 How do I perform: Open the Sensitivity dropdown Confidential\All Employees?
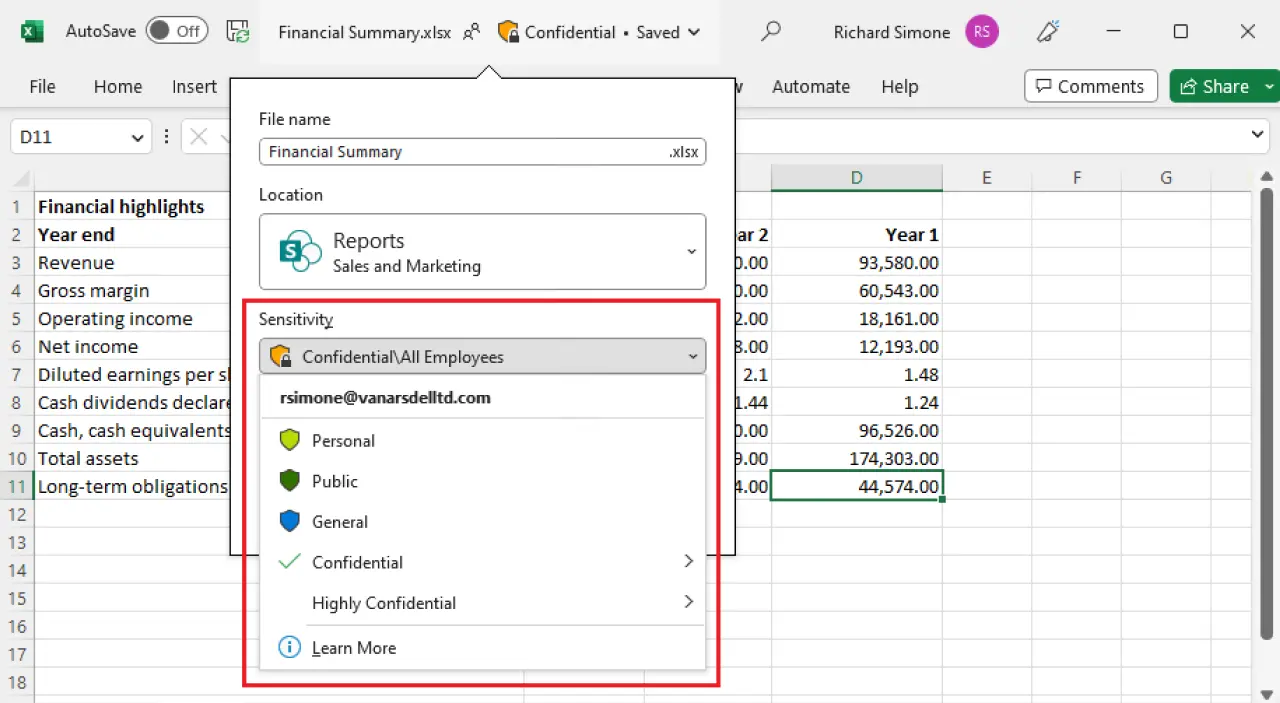tap(482, 356)
